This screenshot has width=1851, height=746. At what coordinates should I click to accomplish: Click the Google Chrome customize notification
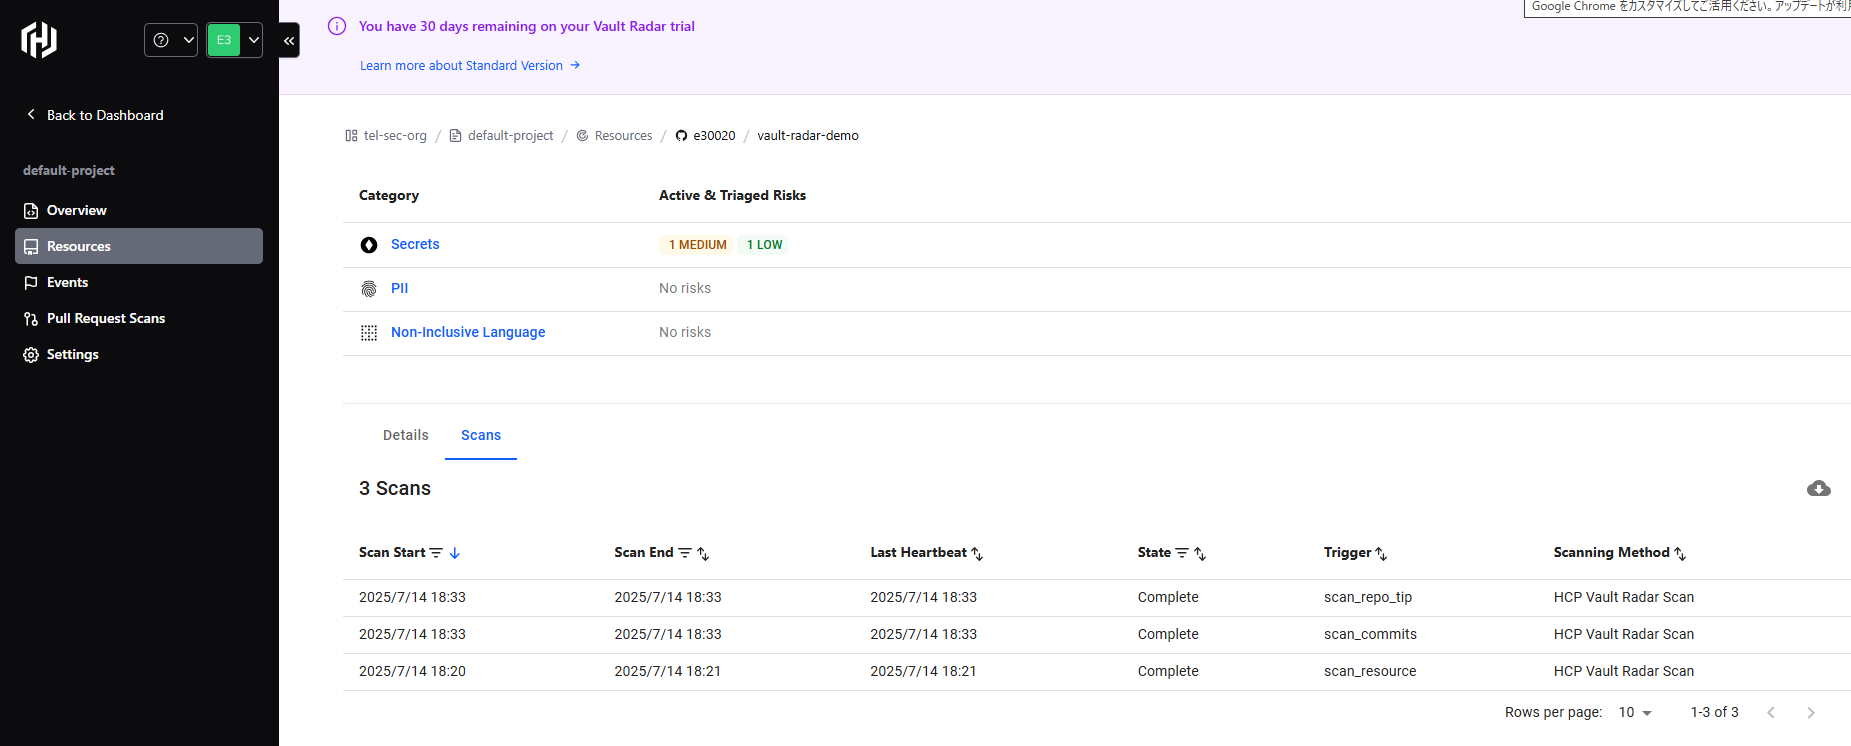click(1687, 7)
